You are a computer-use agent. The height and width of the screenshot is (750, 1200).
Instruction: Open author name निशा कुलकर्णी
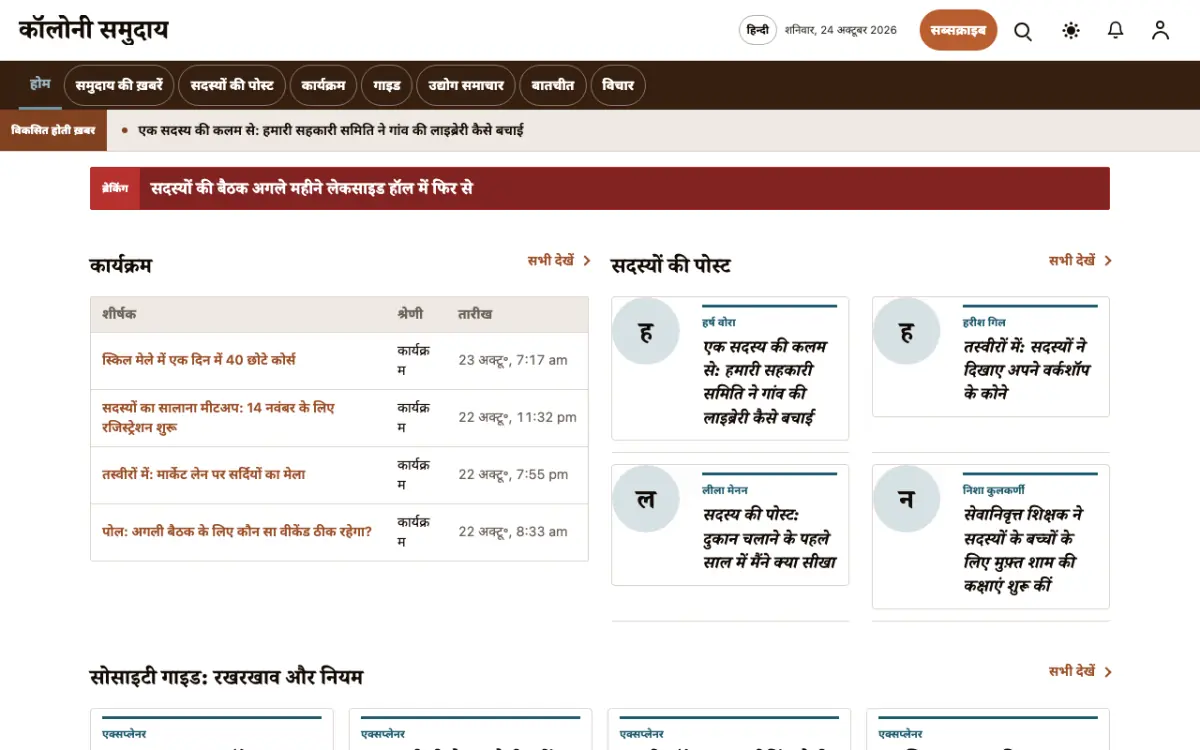point(994,490)
